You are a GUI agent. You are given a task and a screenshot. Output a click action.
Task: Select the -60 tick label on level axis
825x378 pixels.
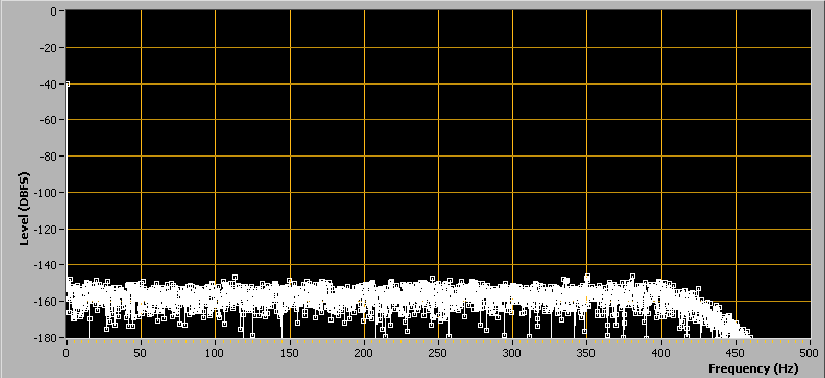49,120
